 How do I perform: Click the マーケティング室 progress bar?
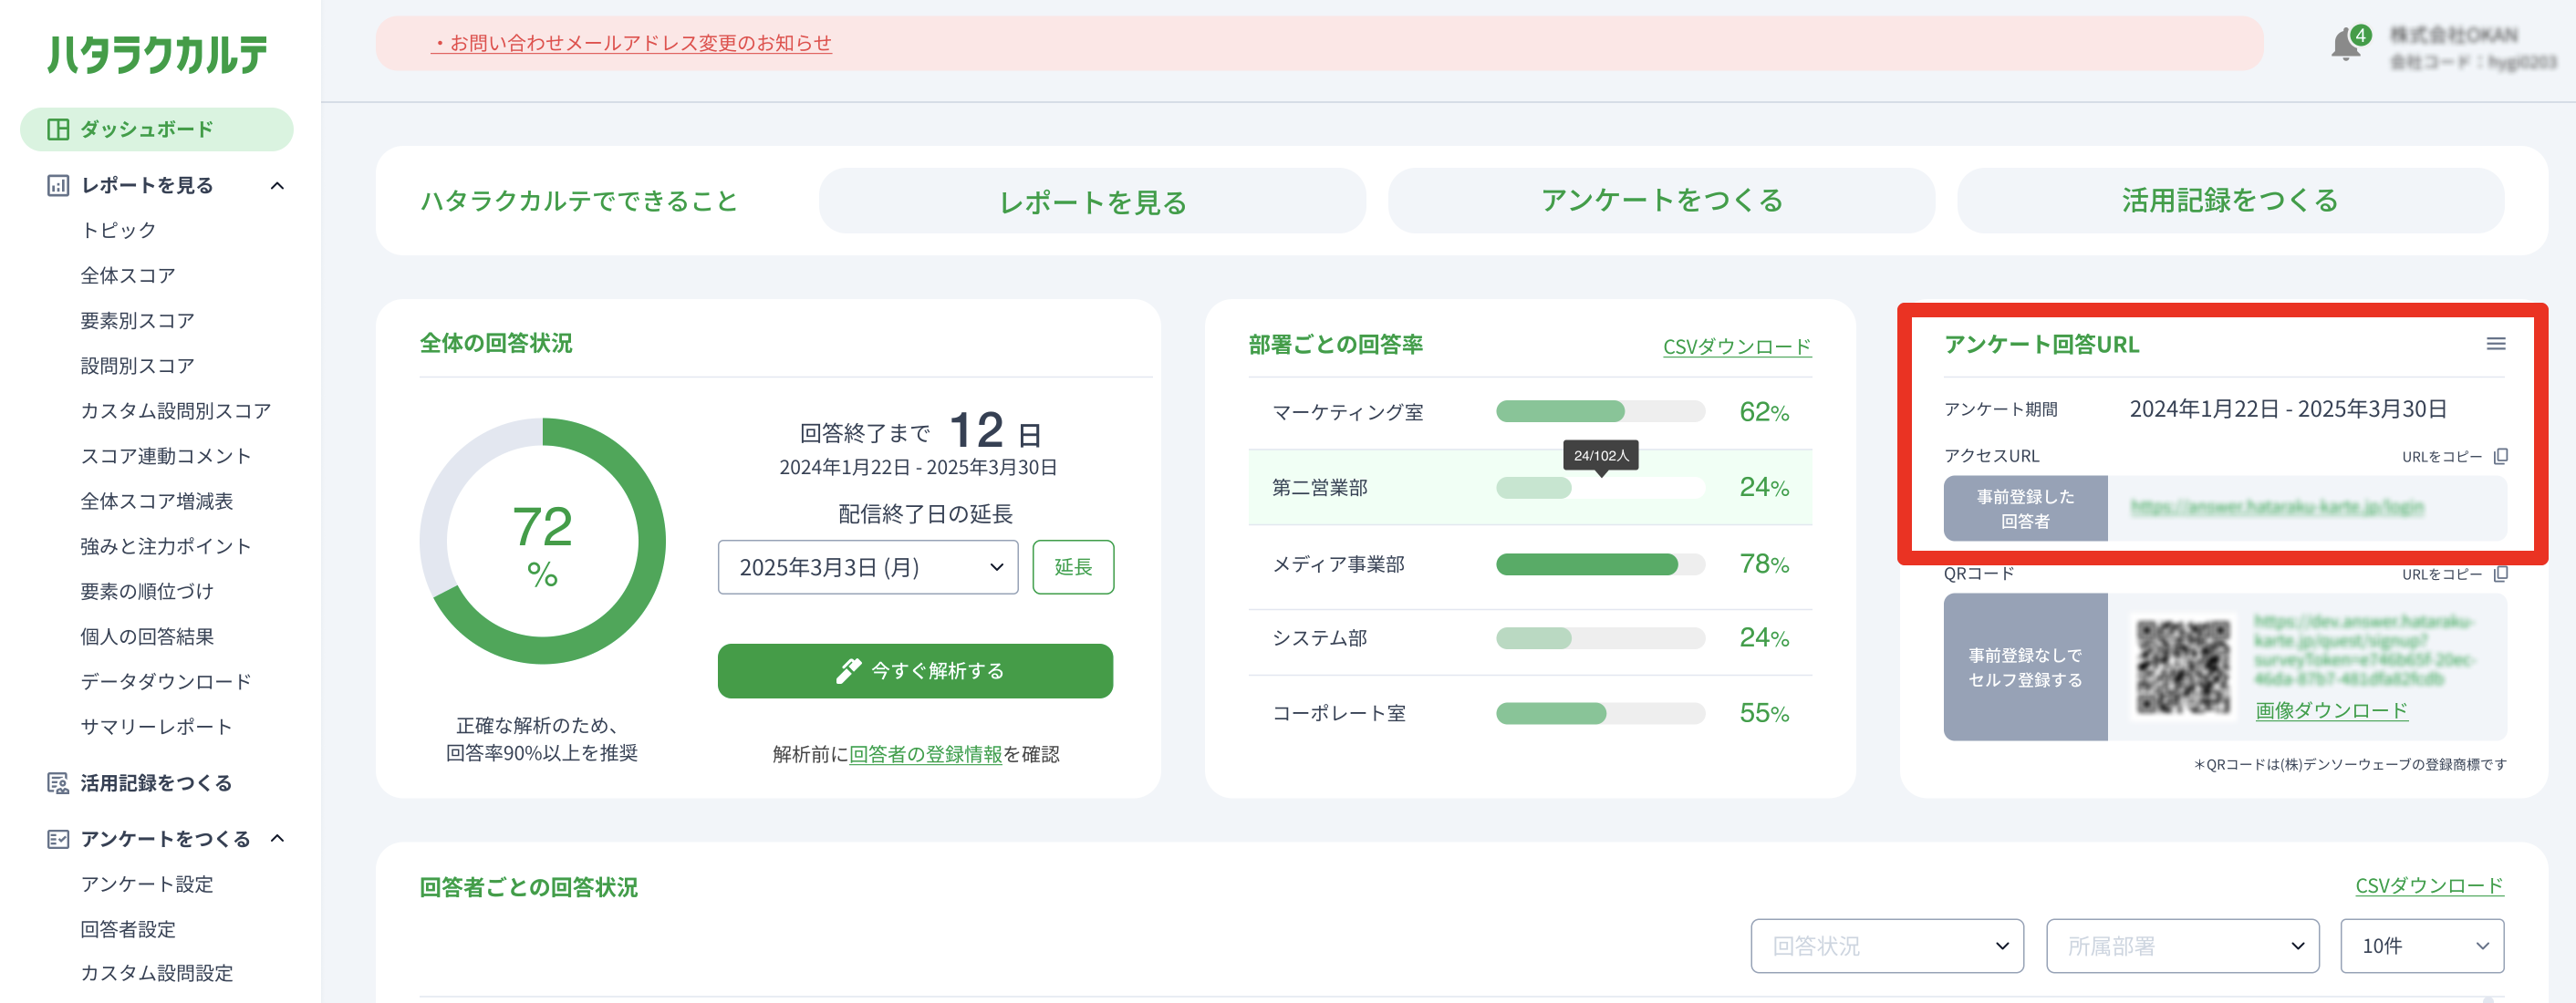click(1600, 411)
